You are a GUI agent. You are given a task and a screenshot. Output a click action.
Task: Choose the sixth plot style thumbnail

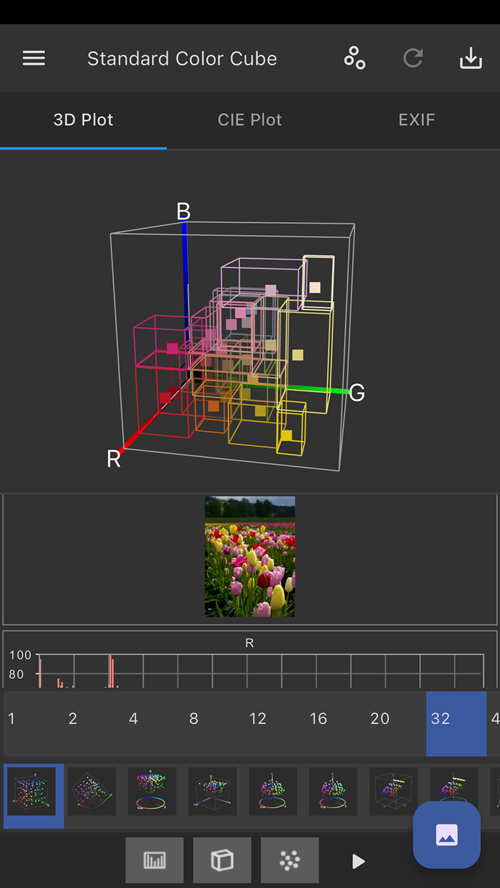pyautogui.click(x=333, y=791)
